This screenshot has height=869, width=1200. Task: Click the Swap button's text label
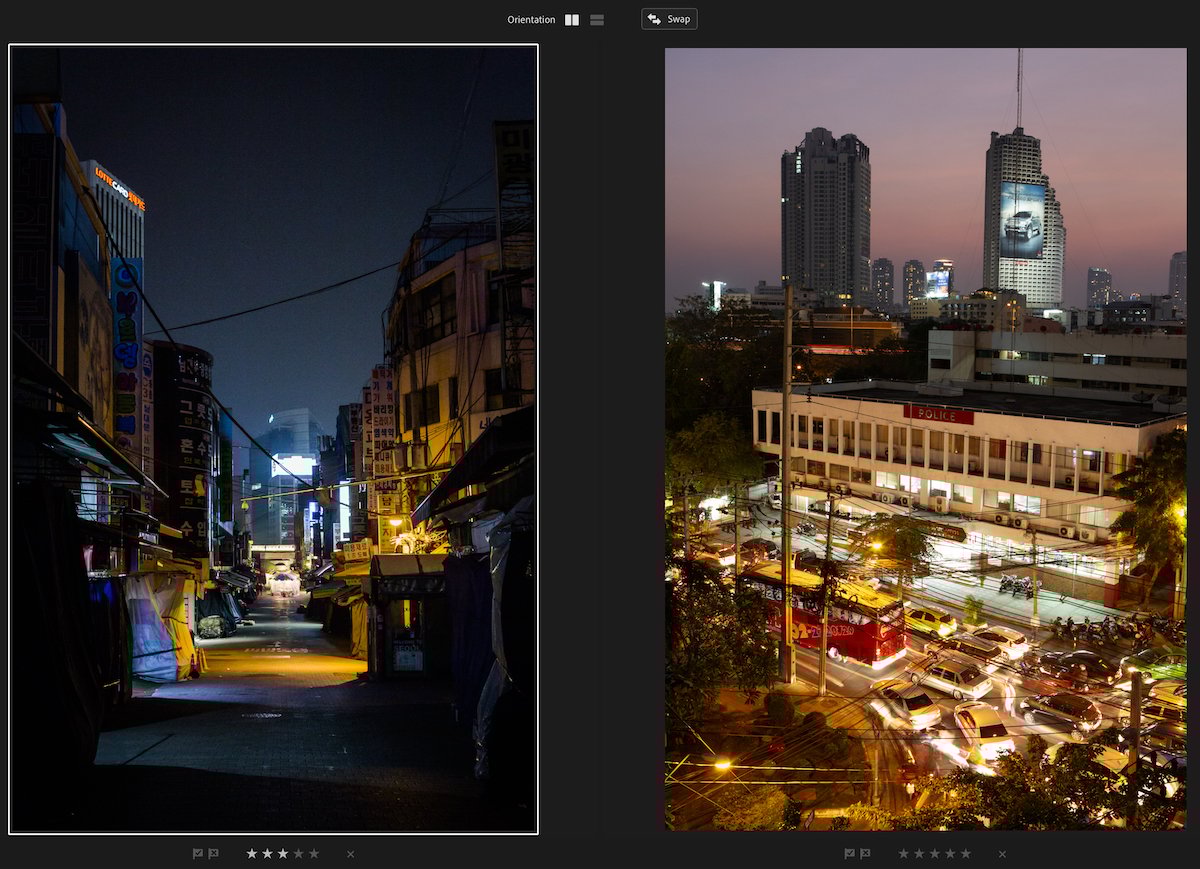678,19
